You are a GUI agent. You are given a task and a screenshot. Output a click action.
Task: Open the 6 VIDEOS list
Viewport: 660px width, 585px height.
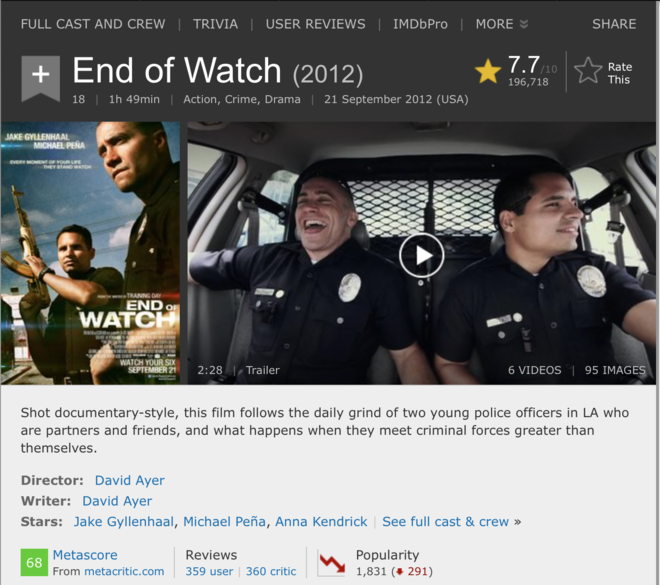[x=535, y=370]
